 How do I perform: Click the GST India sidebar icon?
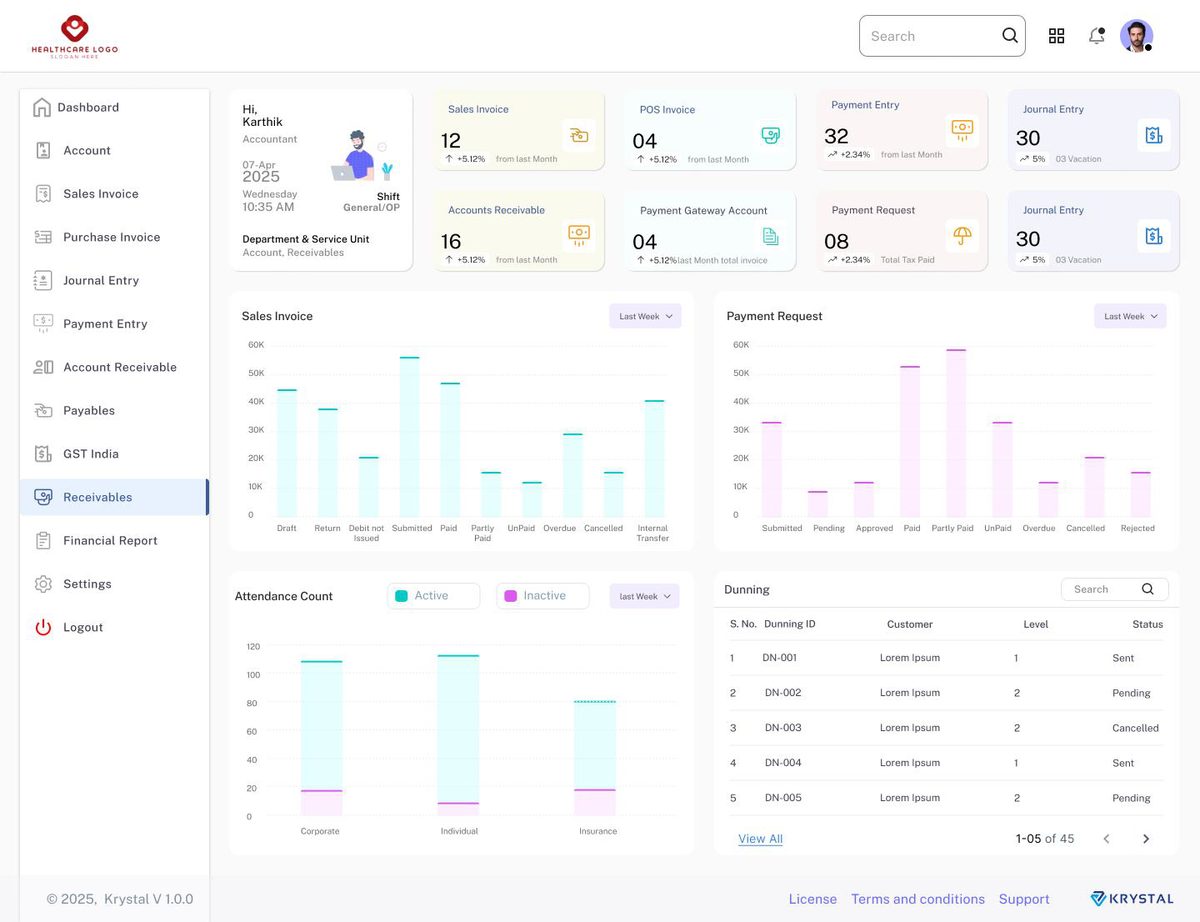pyautogui.click(x=43, y=454)
